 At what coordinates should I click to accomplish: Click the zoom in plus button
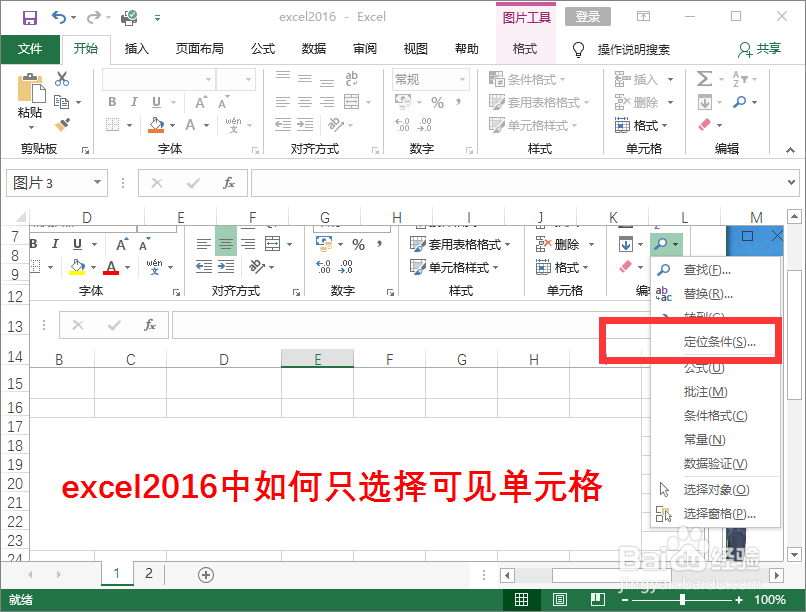click(x=739, y=600)
